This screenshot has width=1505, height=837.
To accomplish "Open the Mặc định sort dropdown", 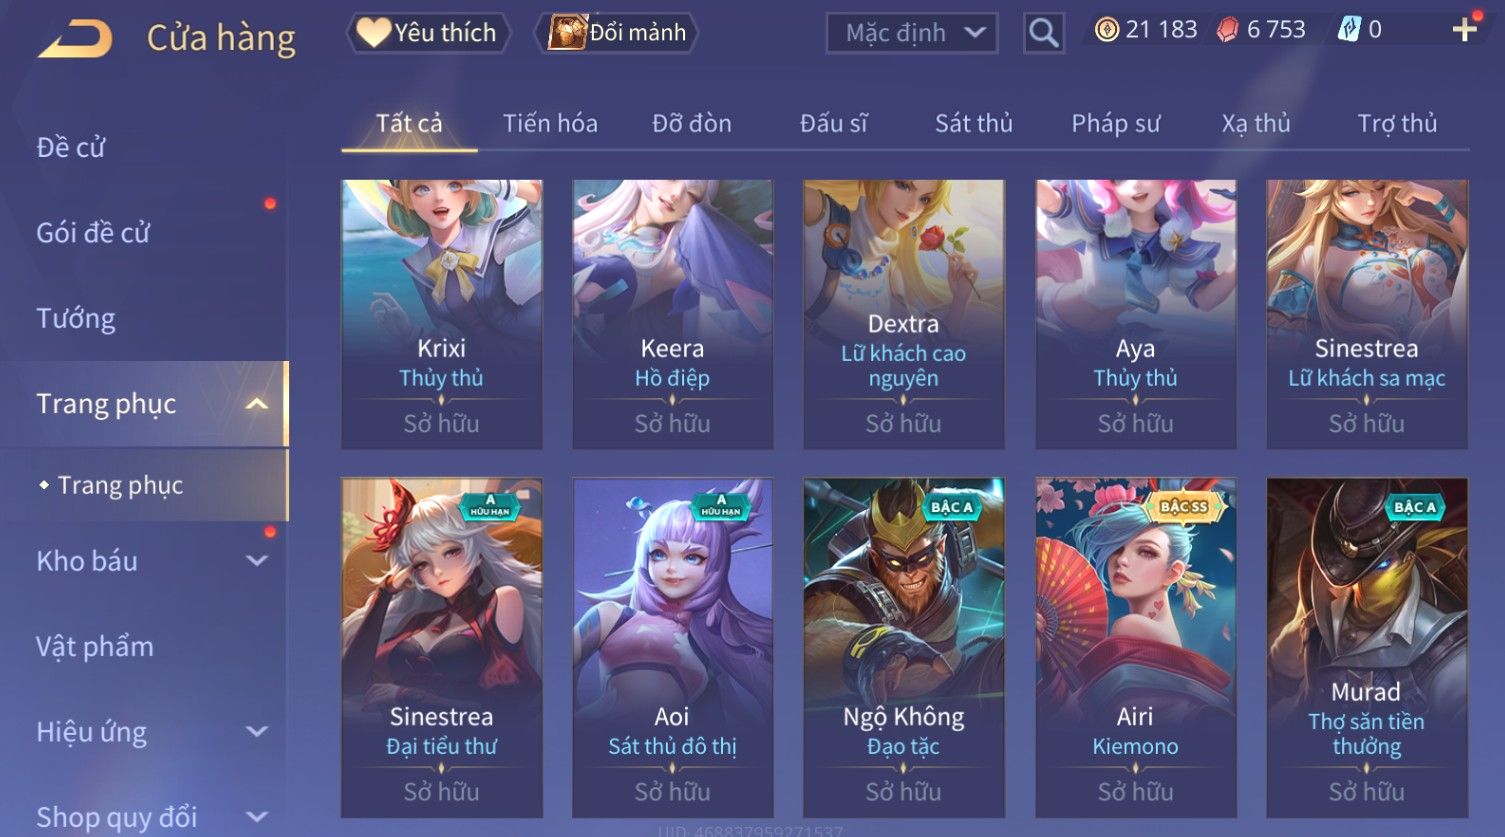I will click(x=912, y=33).
